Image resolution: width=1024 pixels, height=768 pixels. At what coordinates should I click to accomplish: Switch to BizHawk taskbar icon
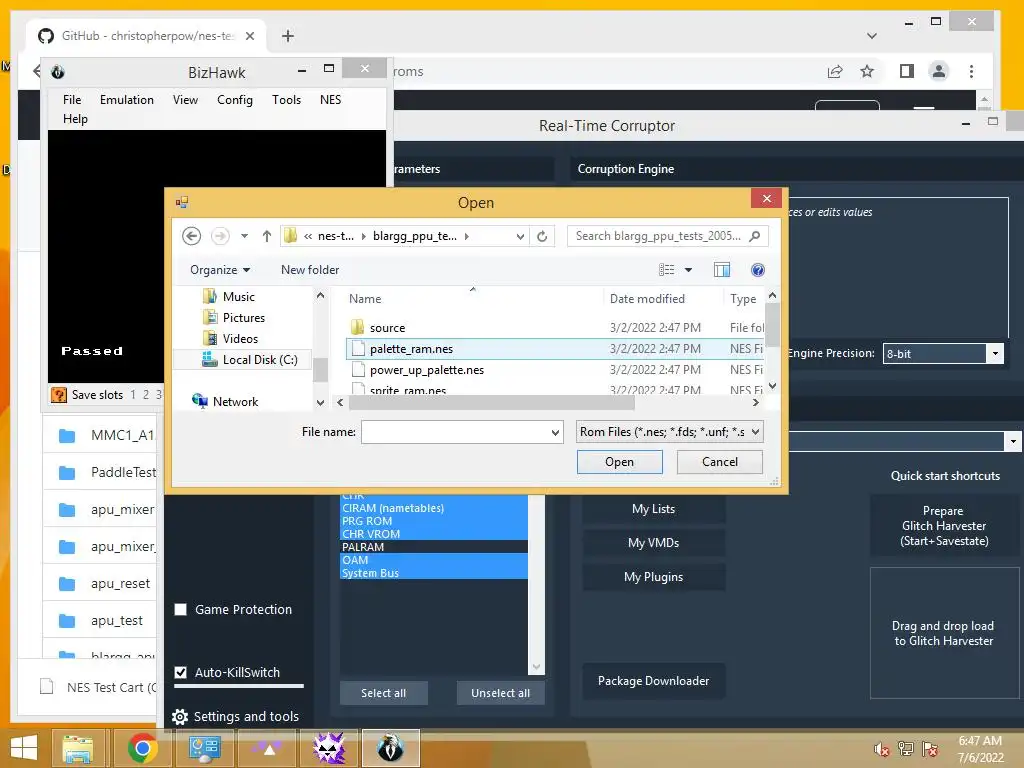pyautogui.click(x=391, y=748)
